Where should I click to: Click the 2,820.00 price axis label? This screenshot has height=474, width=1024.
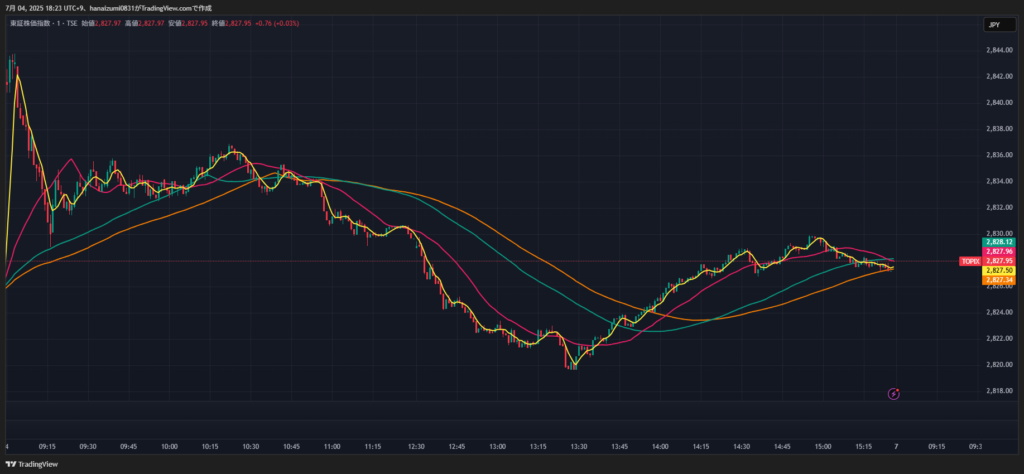coord(999,364)
